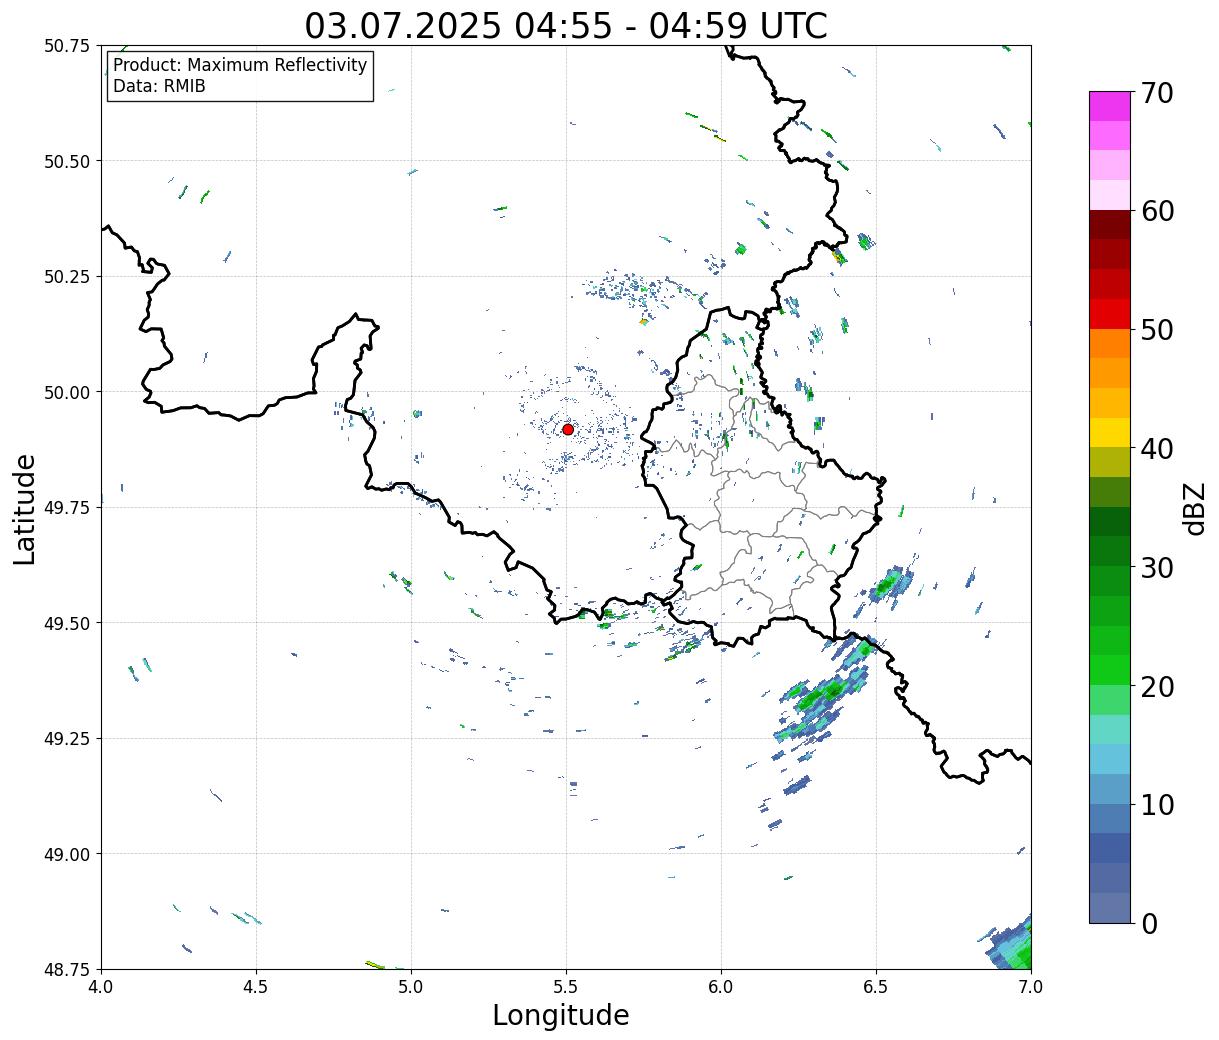Click the colorbar tick label 40

[1157, 449]
